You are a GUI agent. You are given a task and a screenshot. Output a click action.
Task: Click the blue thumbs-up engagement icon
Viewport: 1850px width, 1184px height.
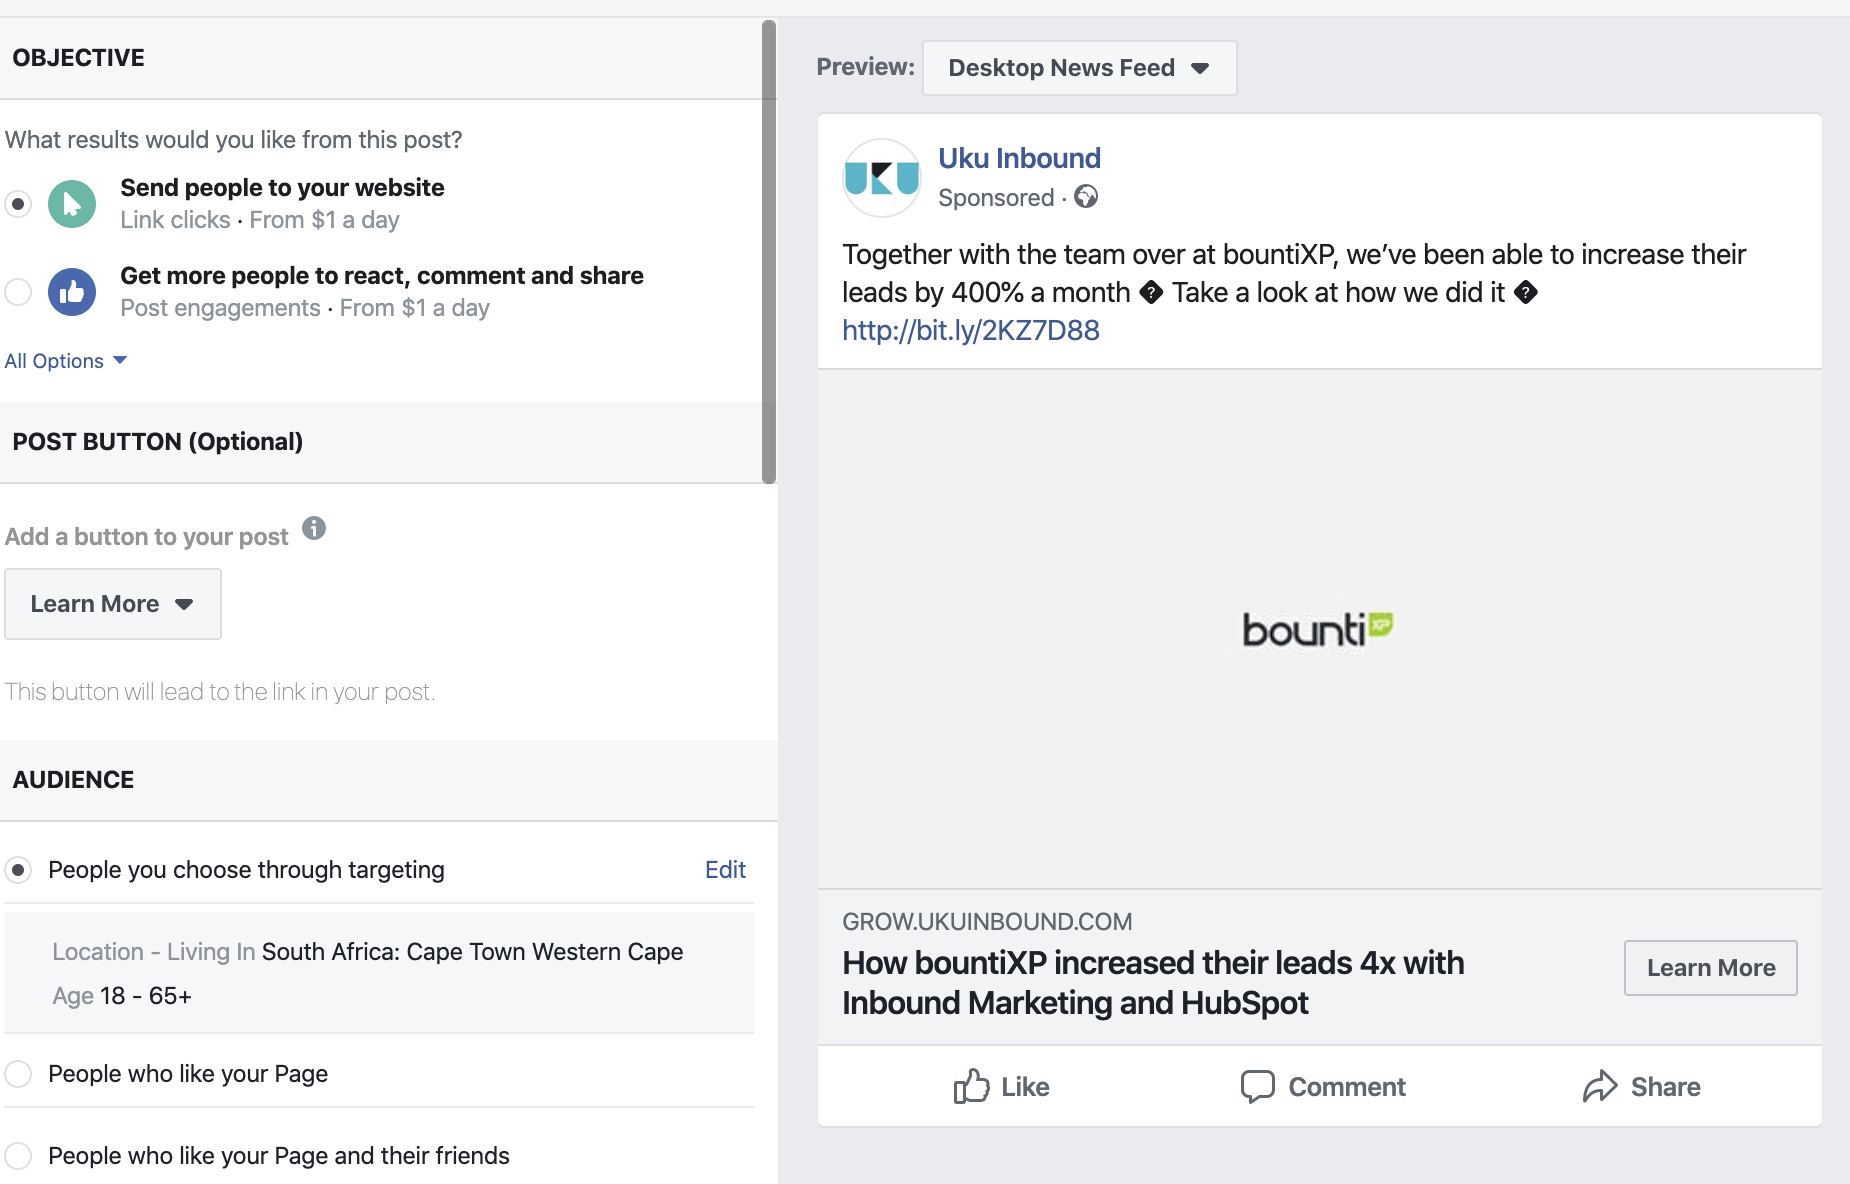click(72, 292)
